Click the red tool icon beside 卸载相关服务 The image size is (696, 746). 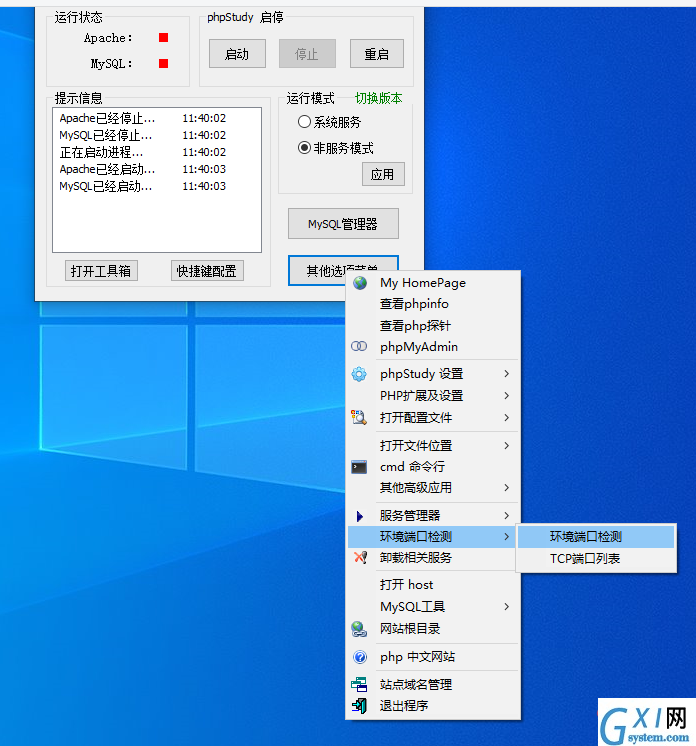pos(360,557)
